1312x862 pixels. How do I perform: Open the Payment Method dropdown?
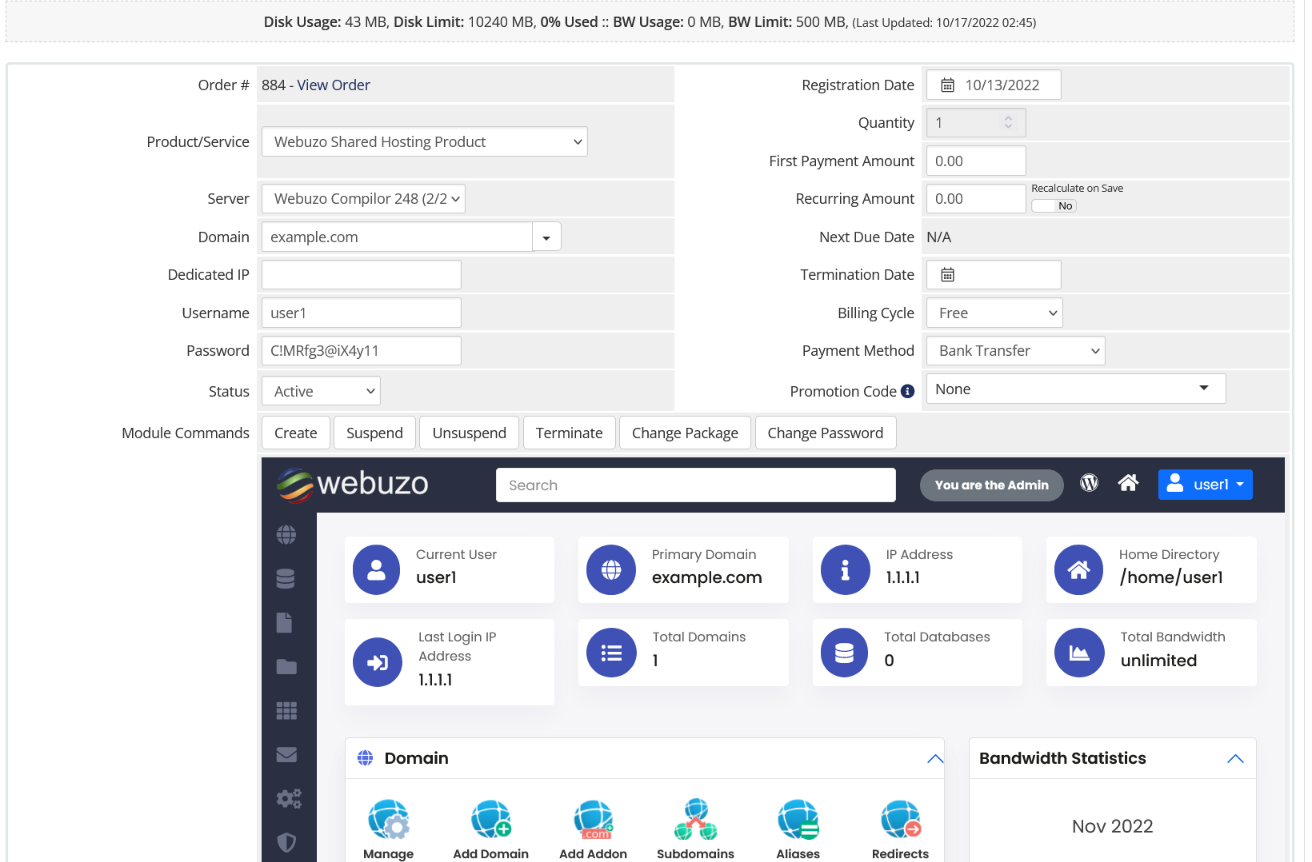(x=1014, y=351)
